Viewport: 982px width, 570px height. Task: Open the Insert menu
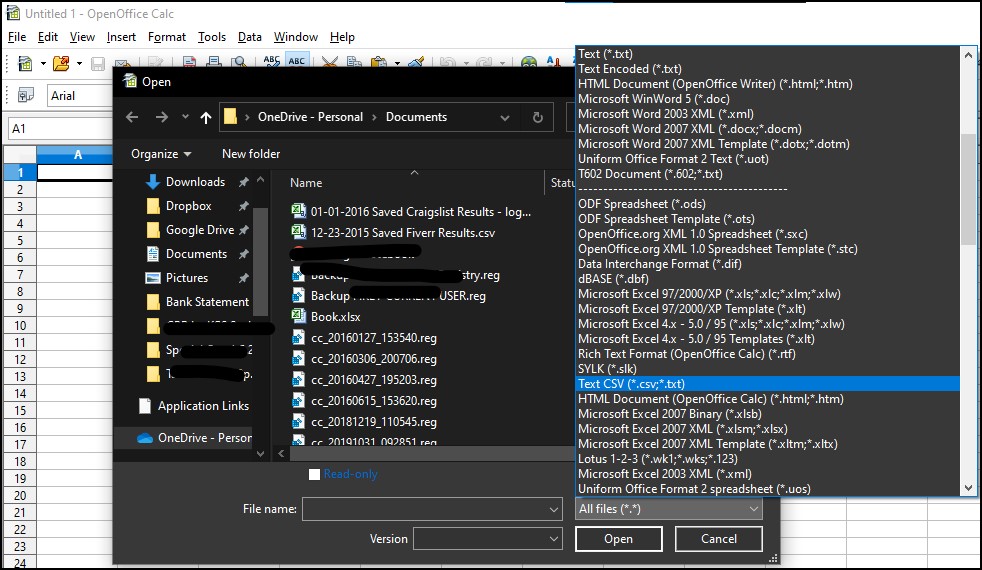[121, 37]
